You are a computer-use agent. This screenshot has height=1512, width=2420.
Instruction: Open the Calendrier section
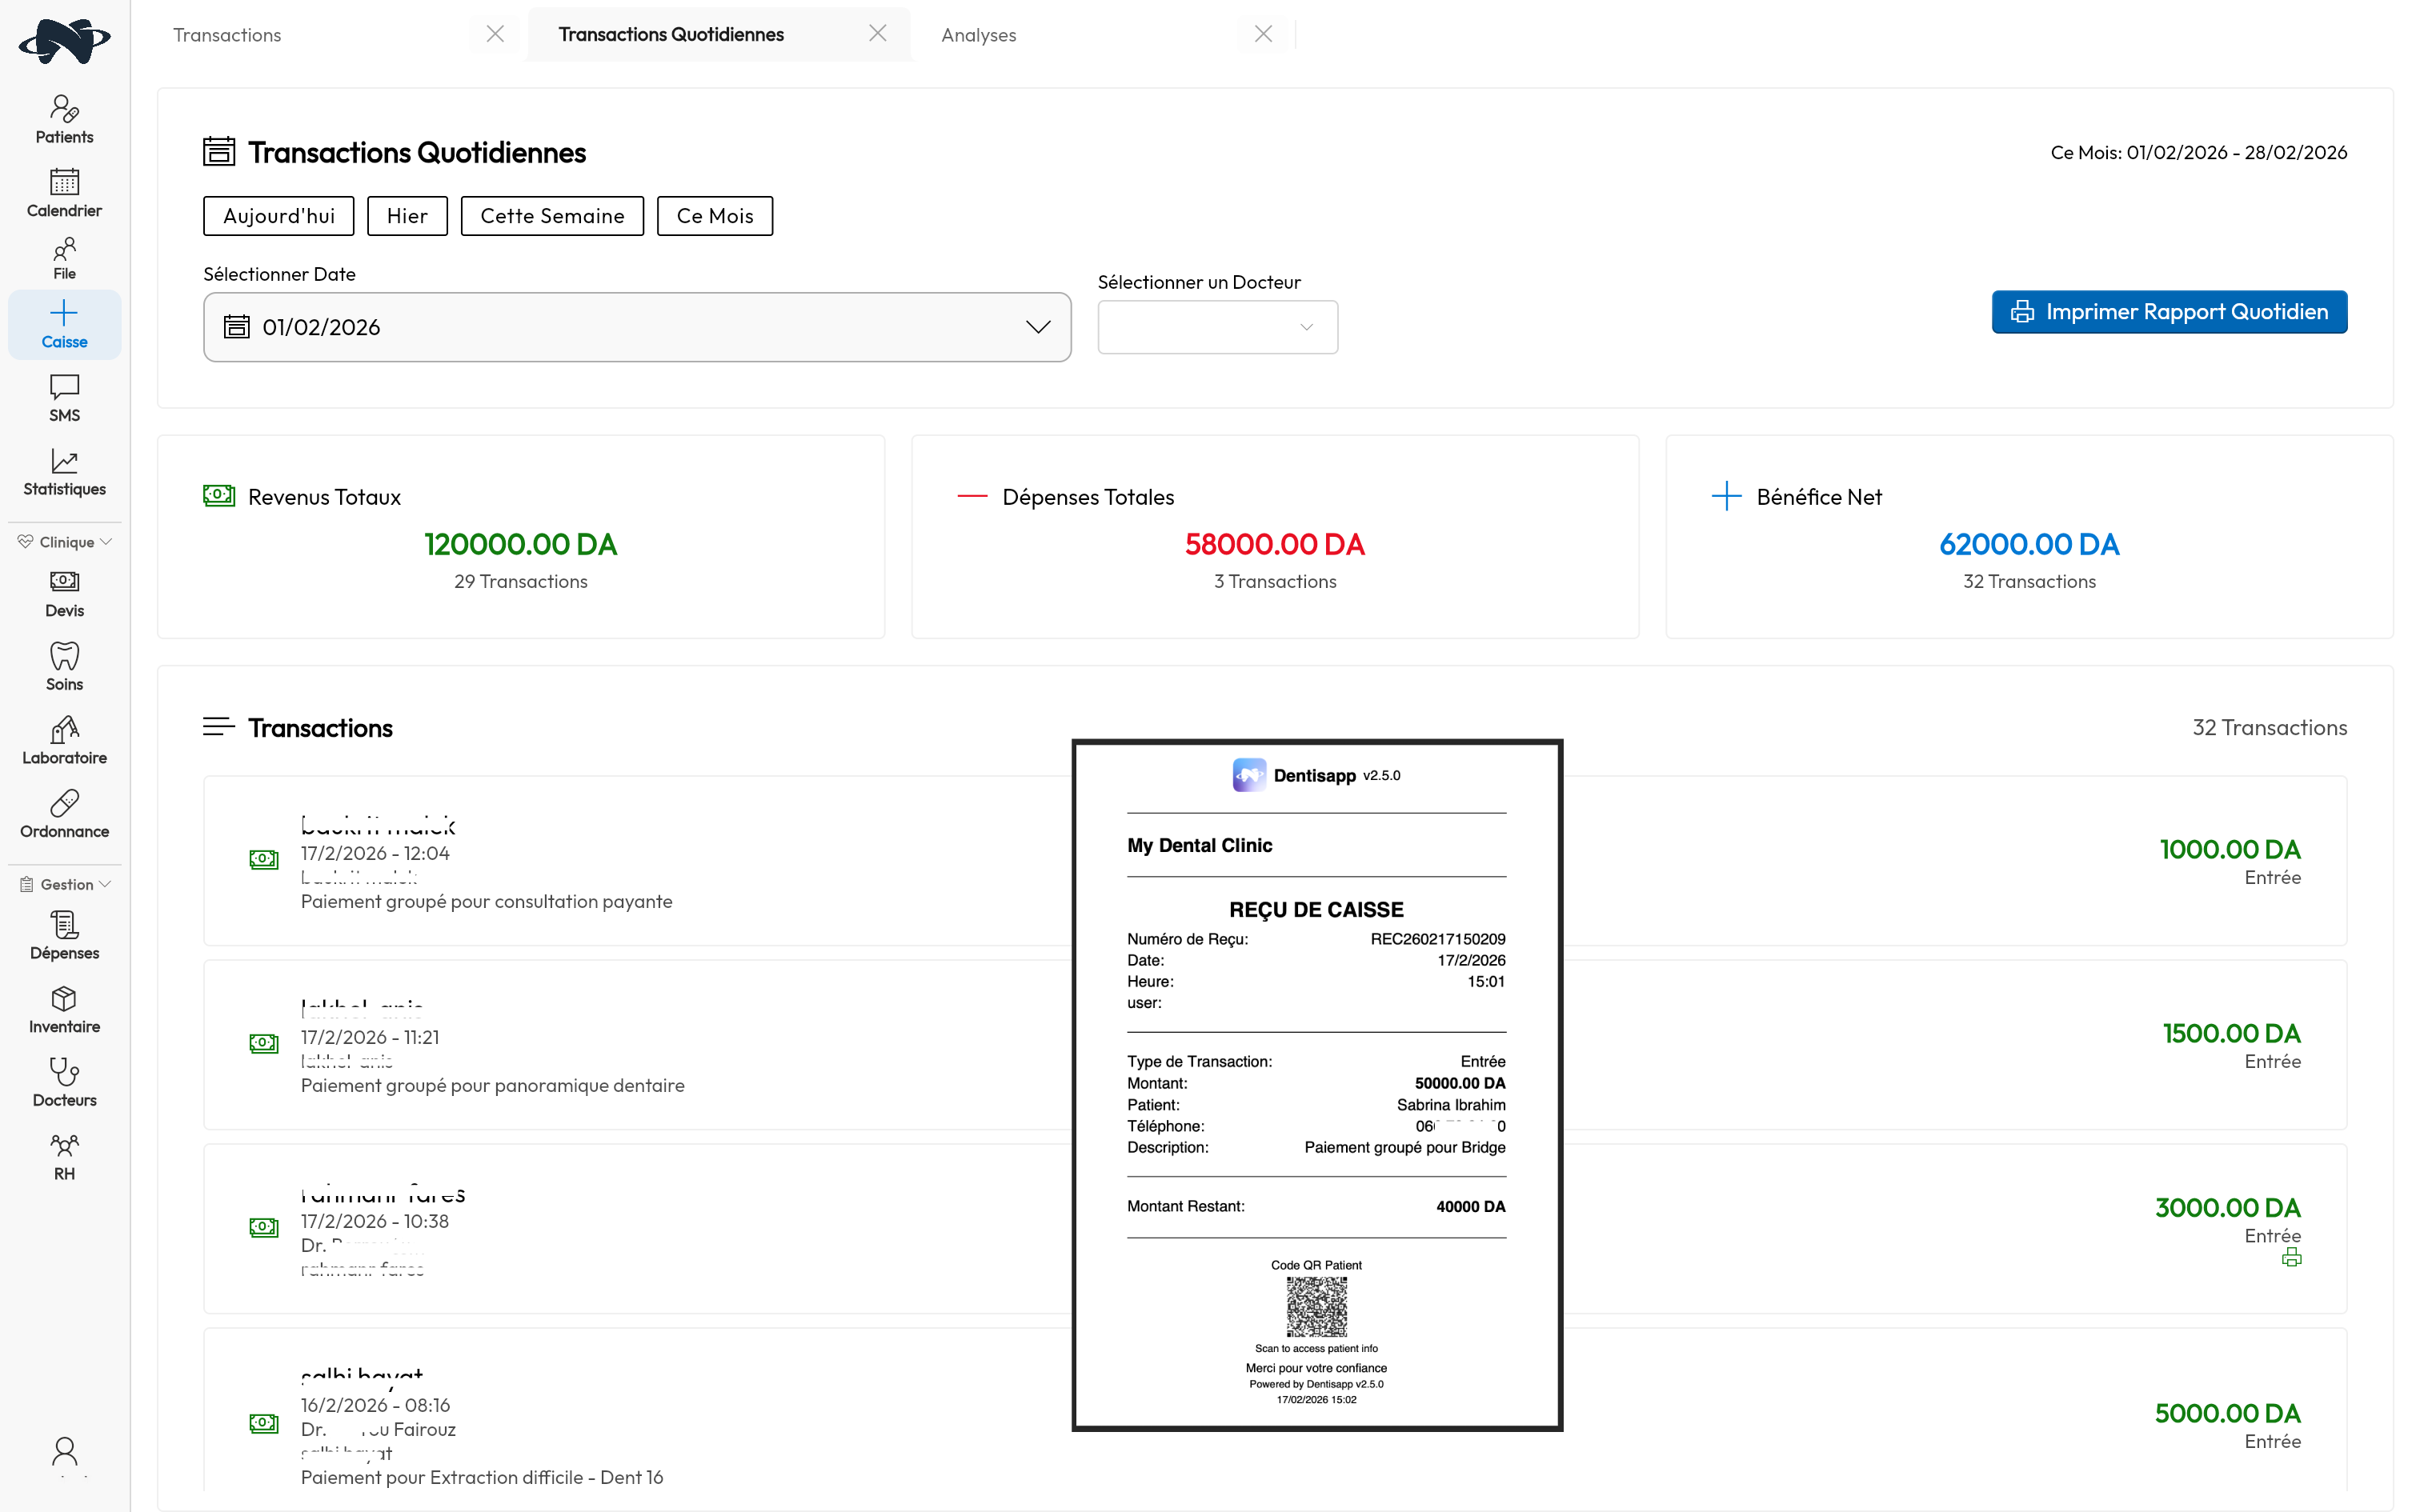tap(64, 191)
